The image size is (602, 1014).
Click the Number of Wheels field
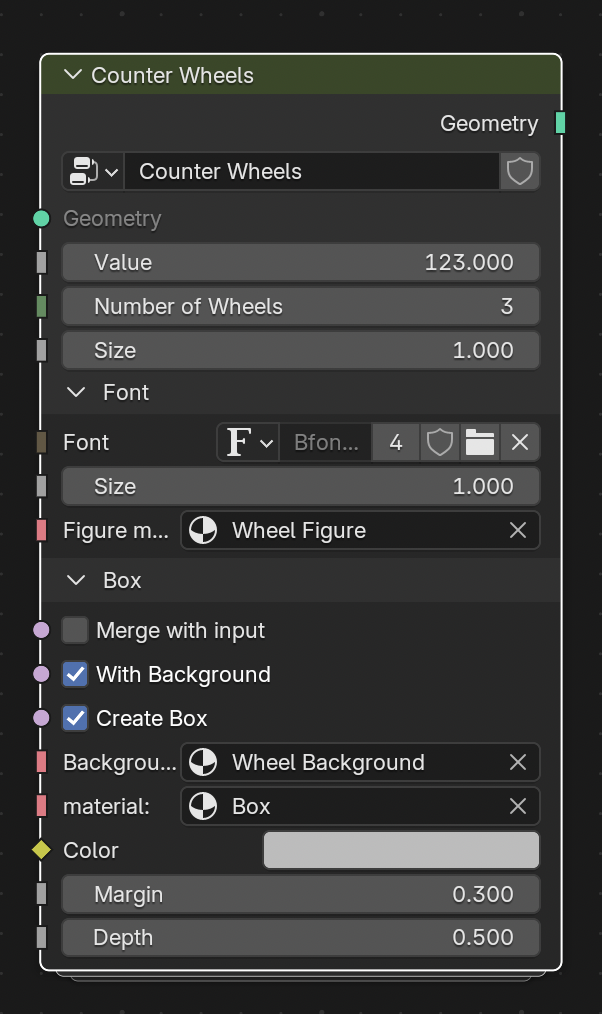[x=301, y=307]
